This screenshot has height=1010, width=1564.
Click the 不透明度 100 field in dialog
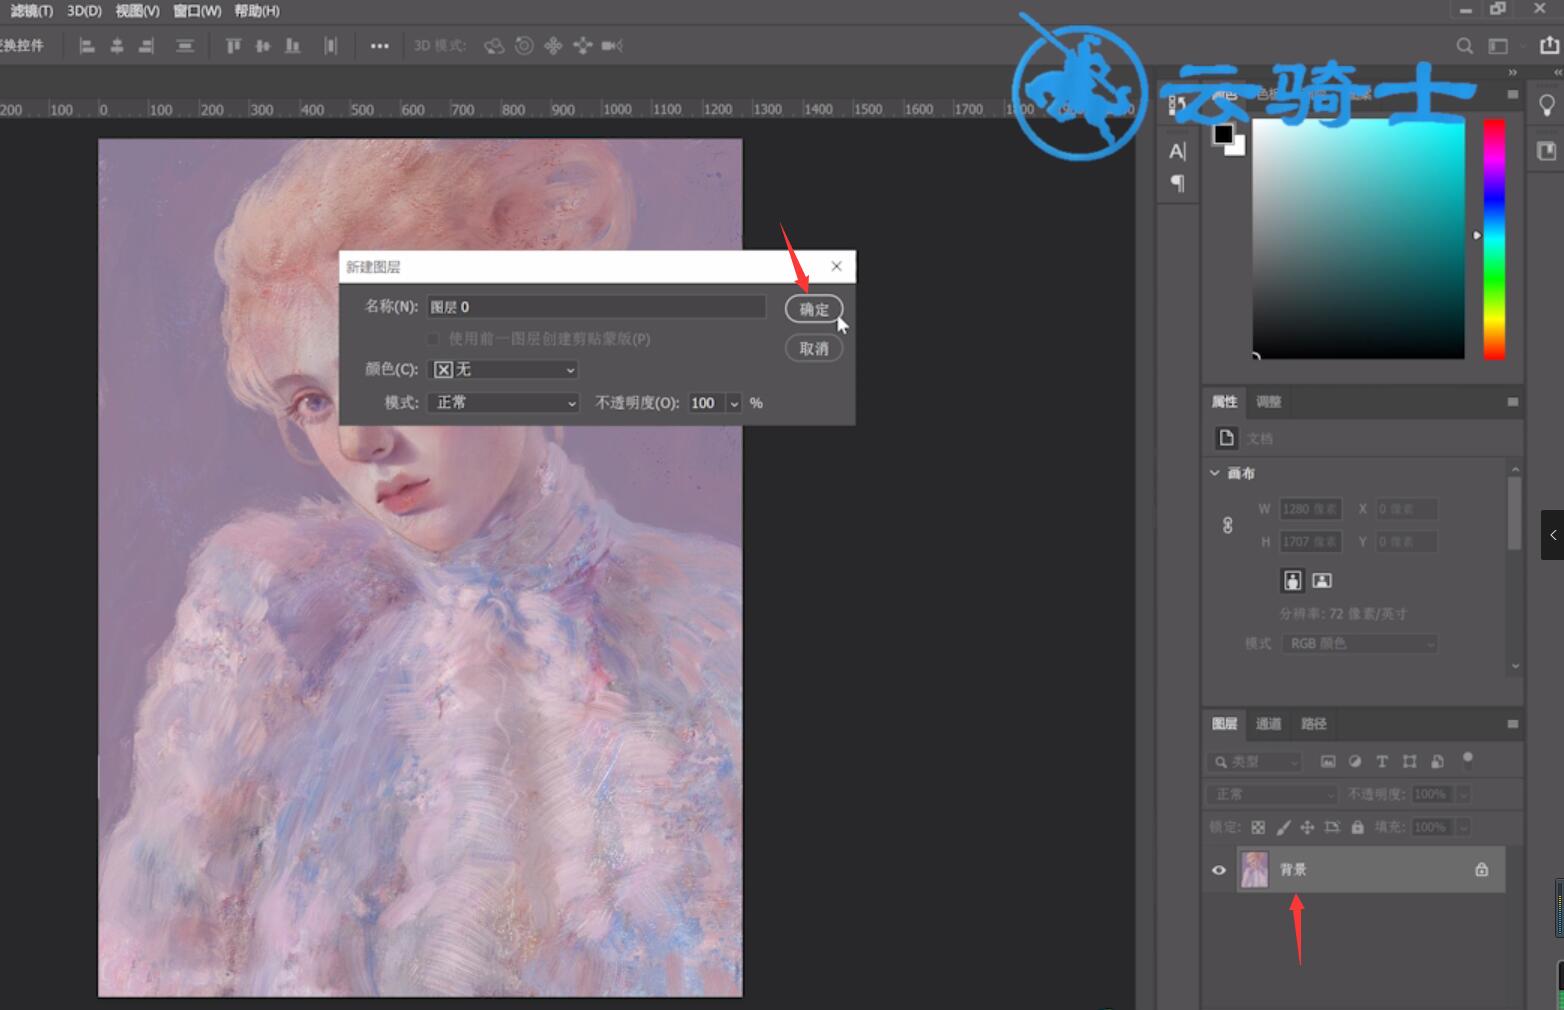point(707,403)
